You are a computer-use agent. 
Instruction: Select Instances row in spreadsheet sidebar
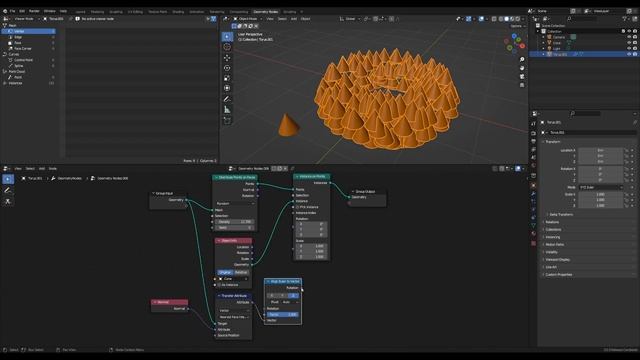click(x=29, y=83)
